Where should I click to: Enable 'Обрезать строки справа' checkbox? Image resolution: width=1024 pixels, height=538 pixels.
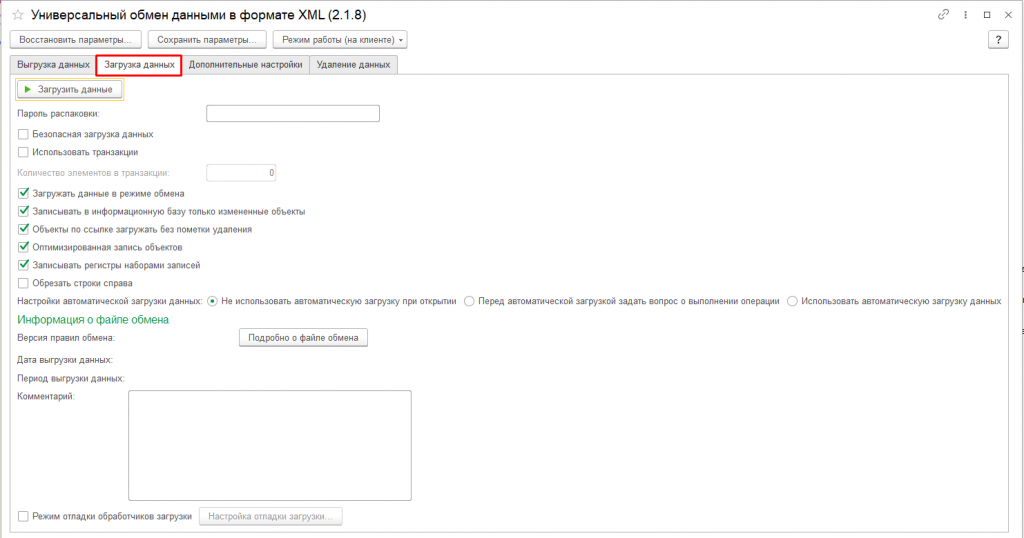24,283
